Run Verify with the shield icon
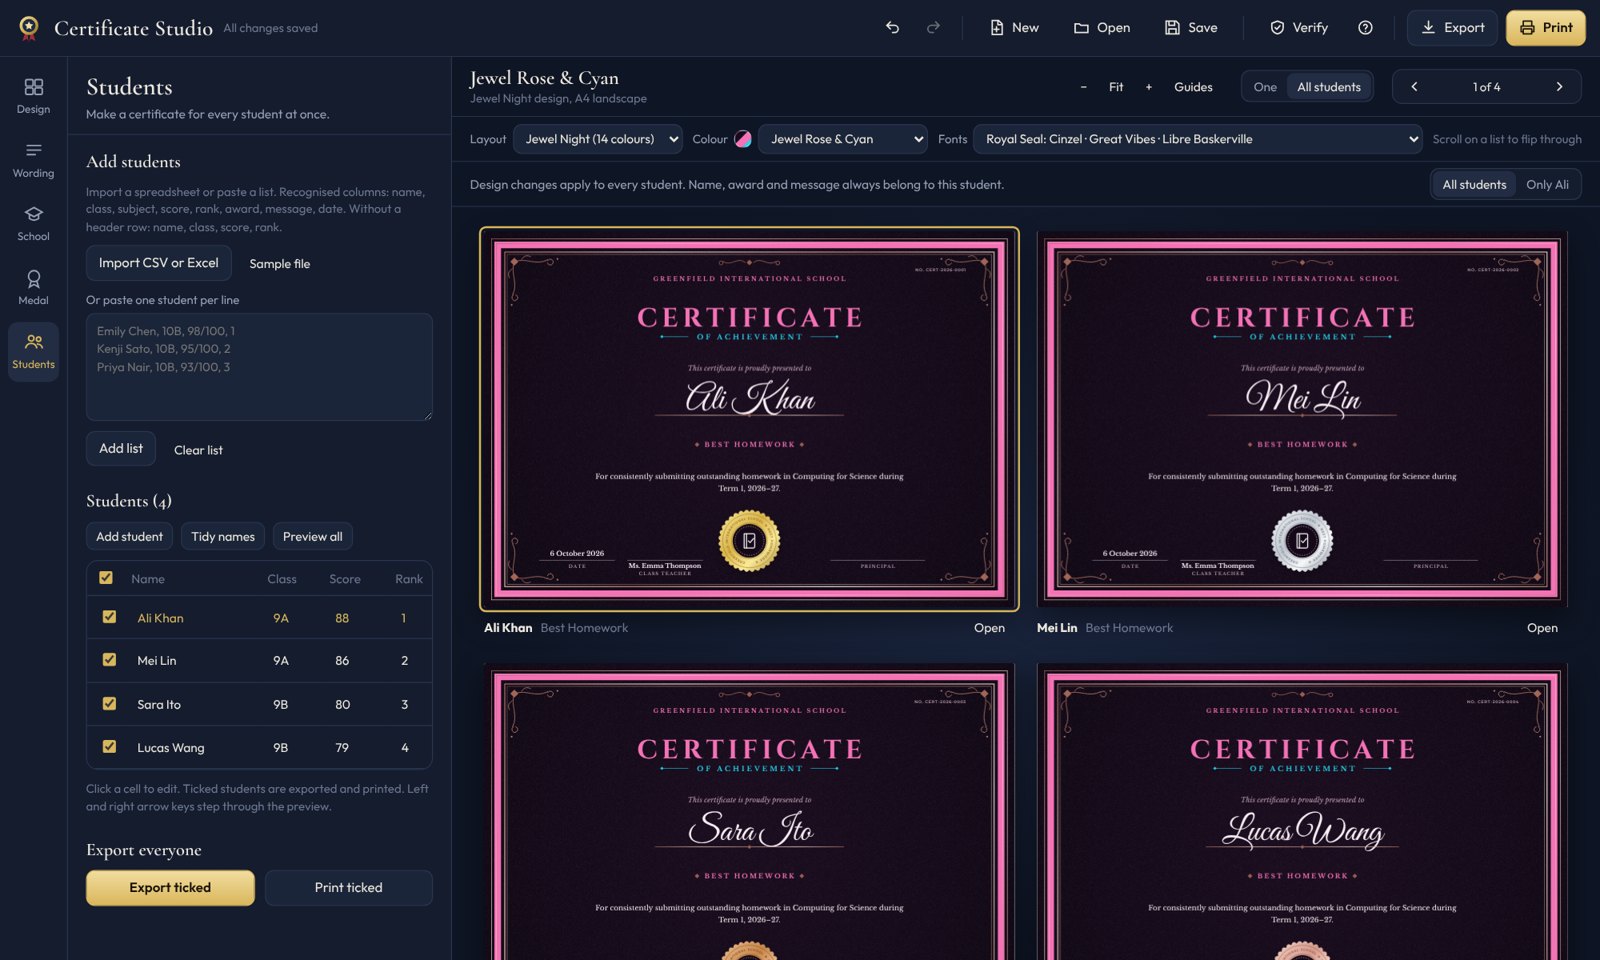 coord(1299,28)
